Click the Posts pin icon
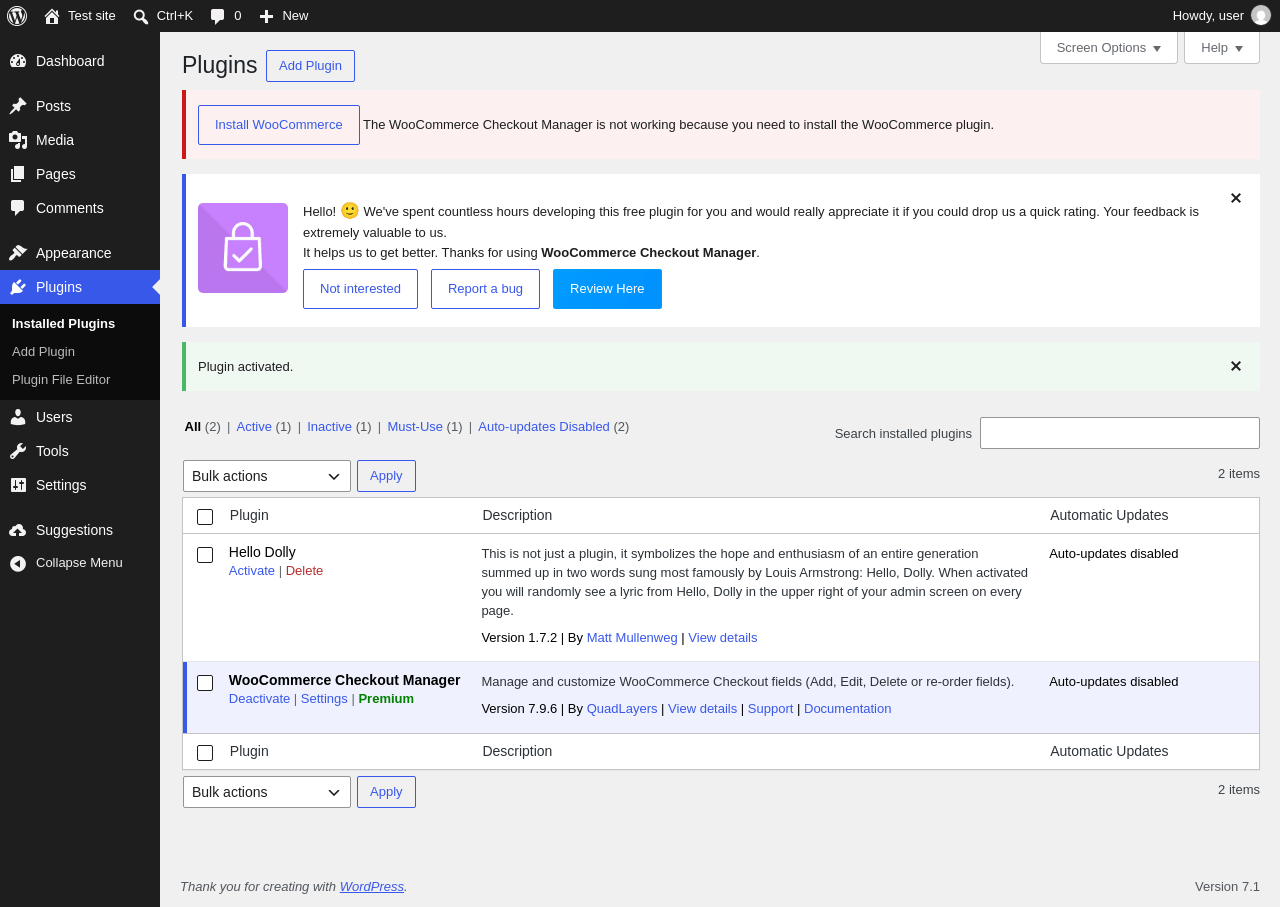The height and width of the screenshot is (907, 1280). point(18,106)
